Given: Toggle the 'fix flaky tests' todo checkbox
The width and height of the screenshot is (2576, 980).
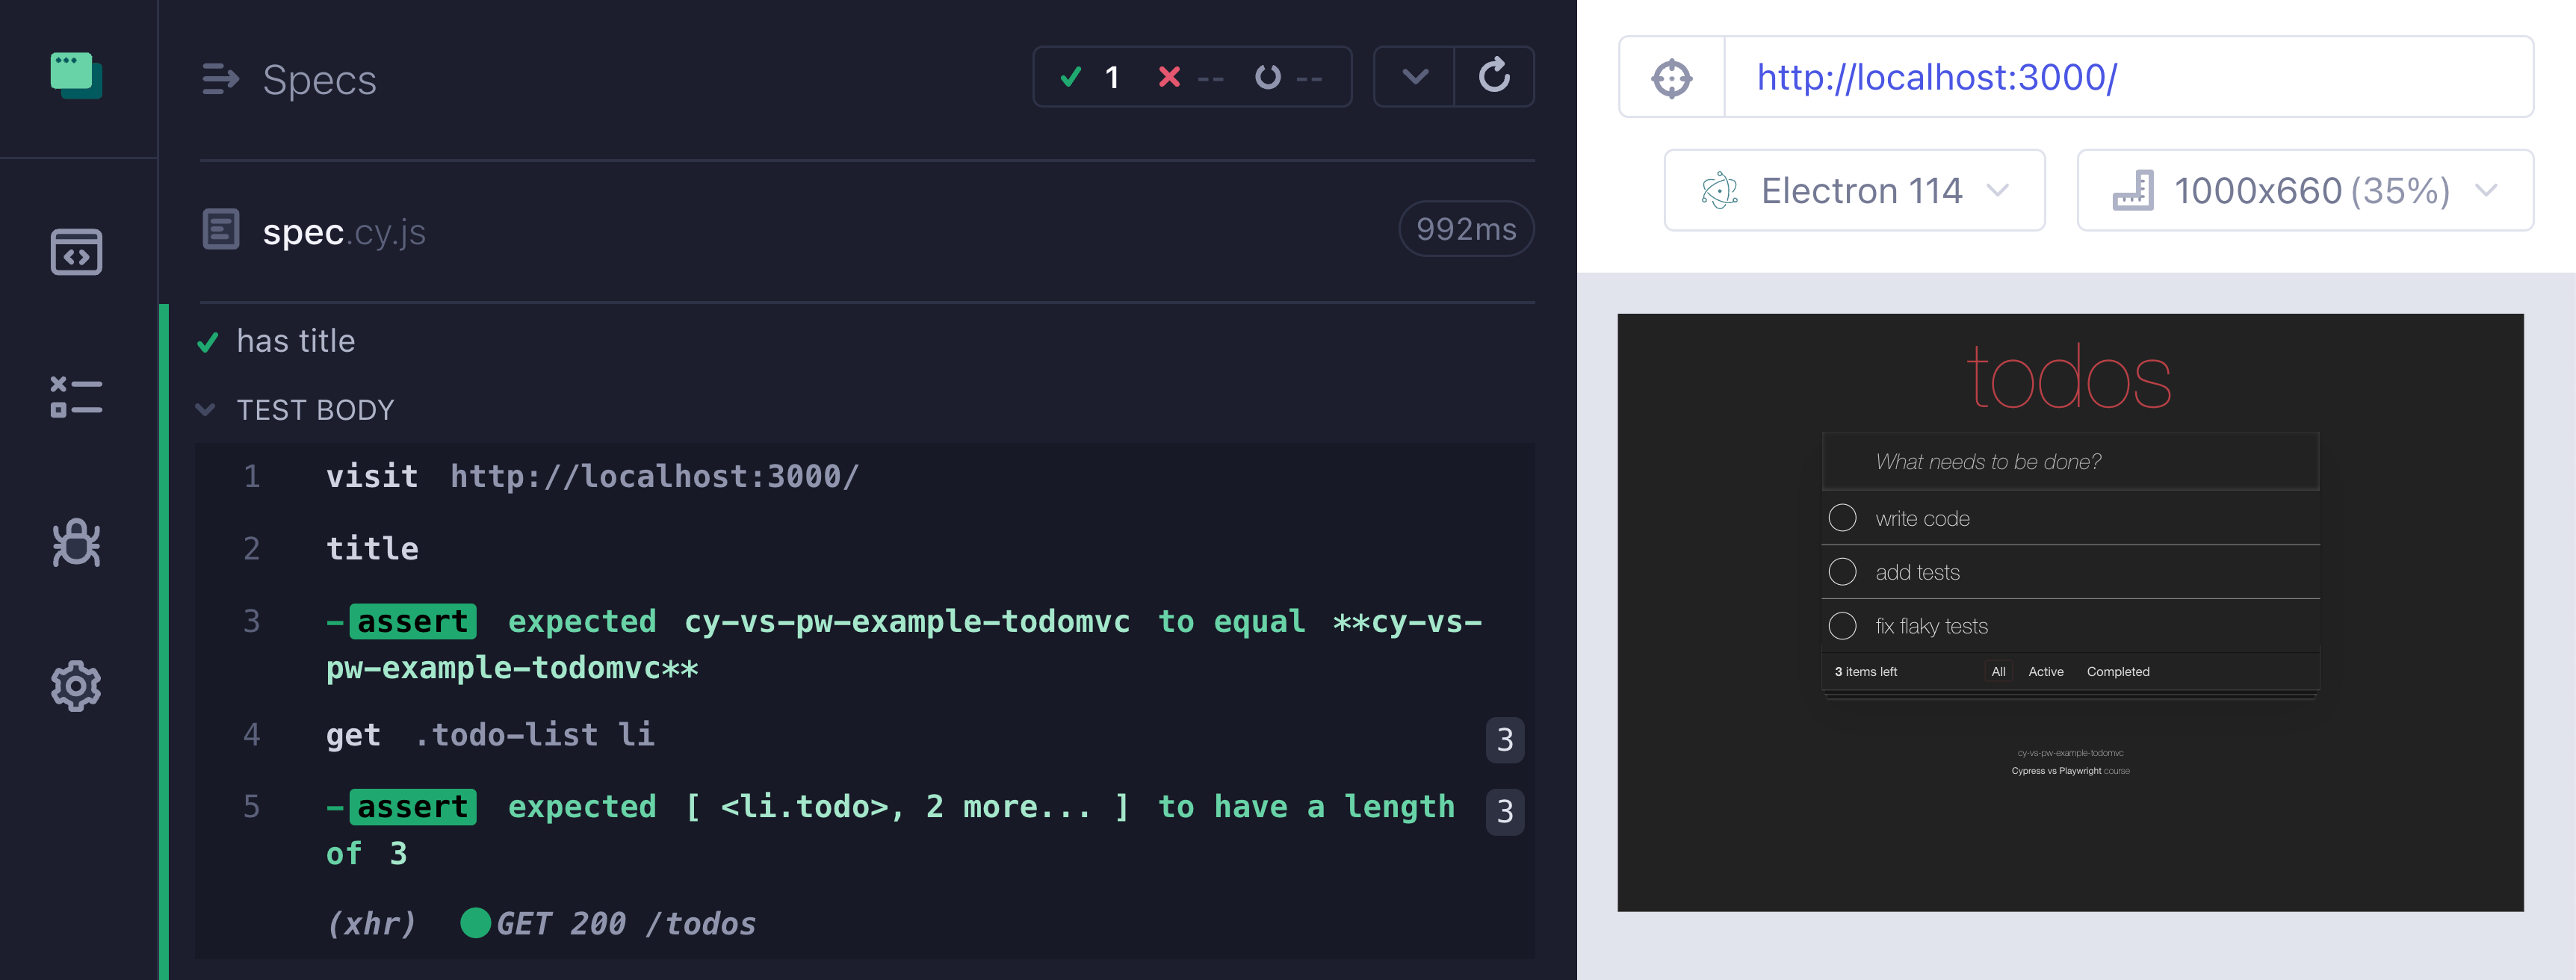Looking at the screenshot, I should (1842, 626).
